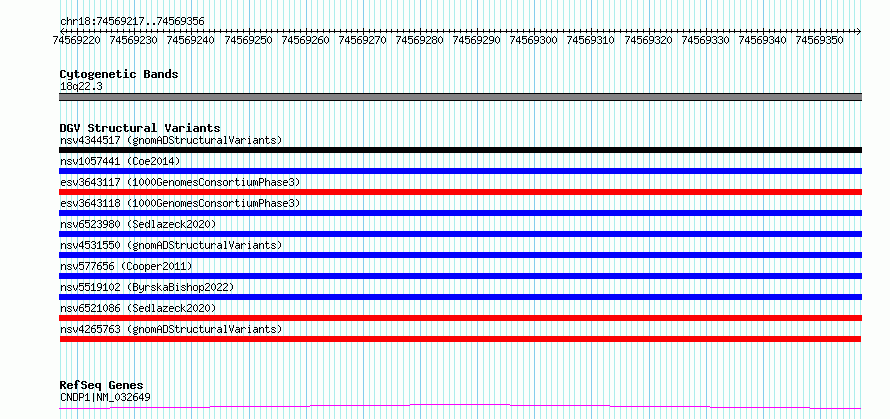Click ruler position 74569280
This screenshot has height=419, width=890.
[419, 40]
